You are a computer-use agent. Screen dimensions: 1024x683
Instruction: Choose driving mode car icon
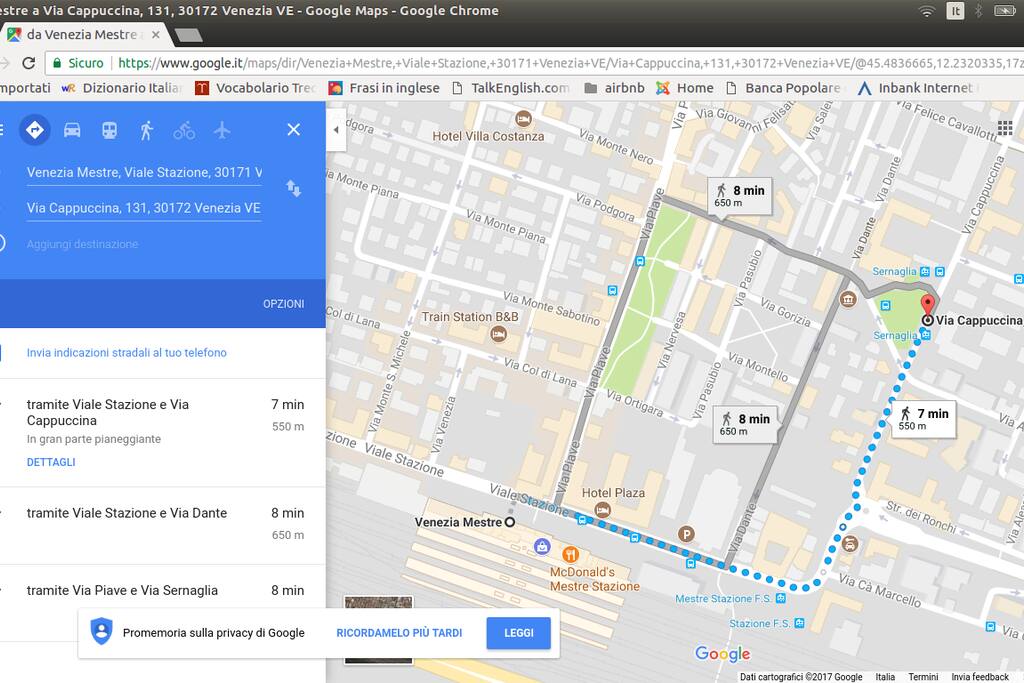click(x=72, y=130)
